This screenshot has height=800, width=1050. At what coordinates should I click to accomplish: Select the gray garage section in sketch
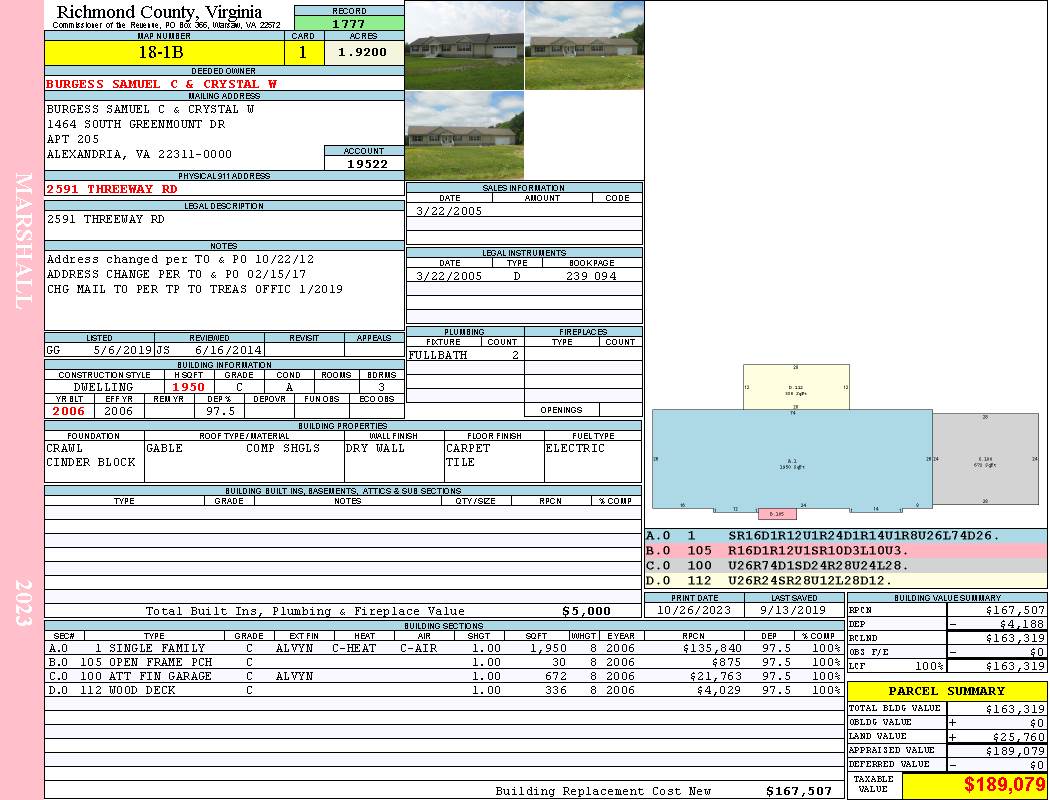983,460
